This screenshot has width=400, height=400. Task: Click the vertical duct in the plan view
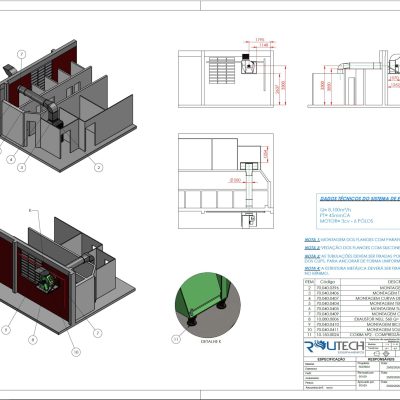point(249,190)
